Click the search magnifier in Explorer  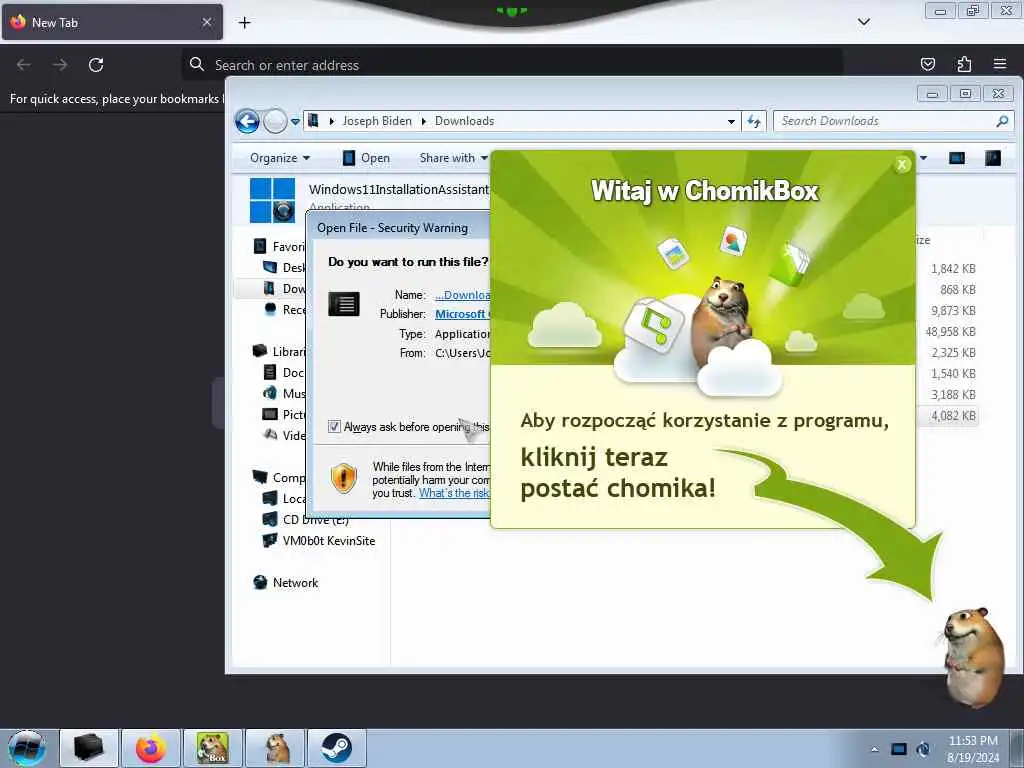click(1002, 121)
